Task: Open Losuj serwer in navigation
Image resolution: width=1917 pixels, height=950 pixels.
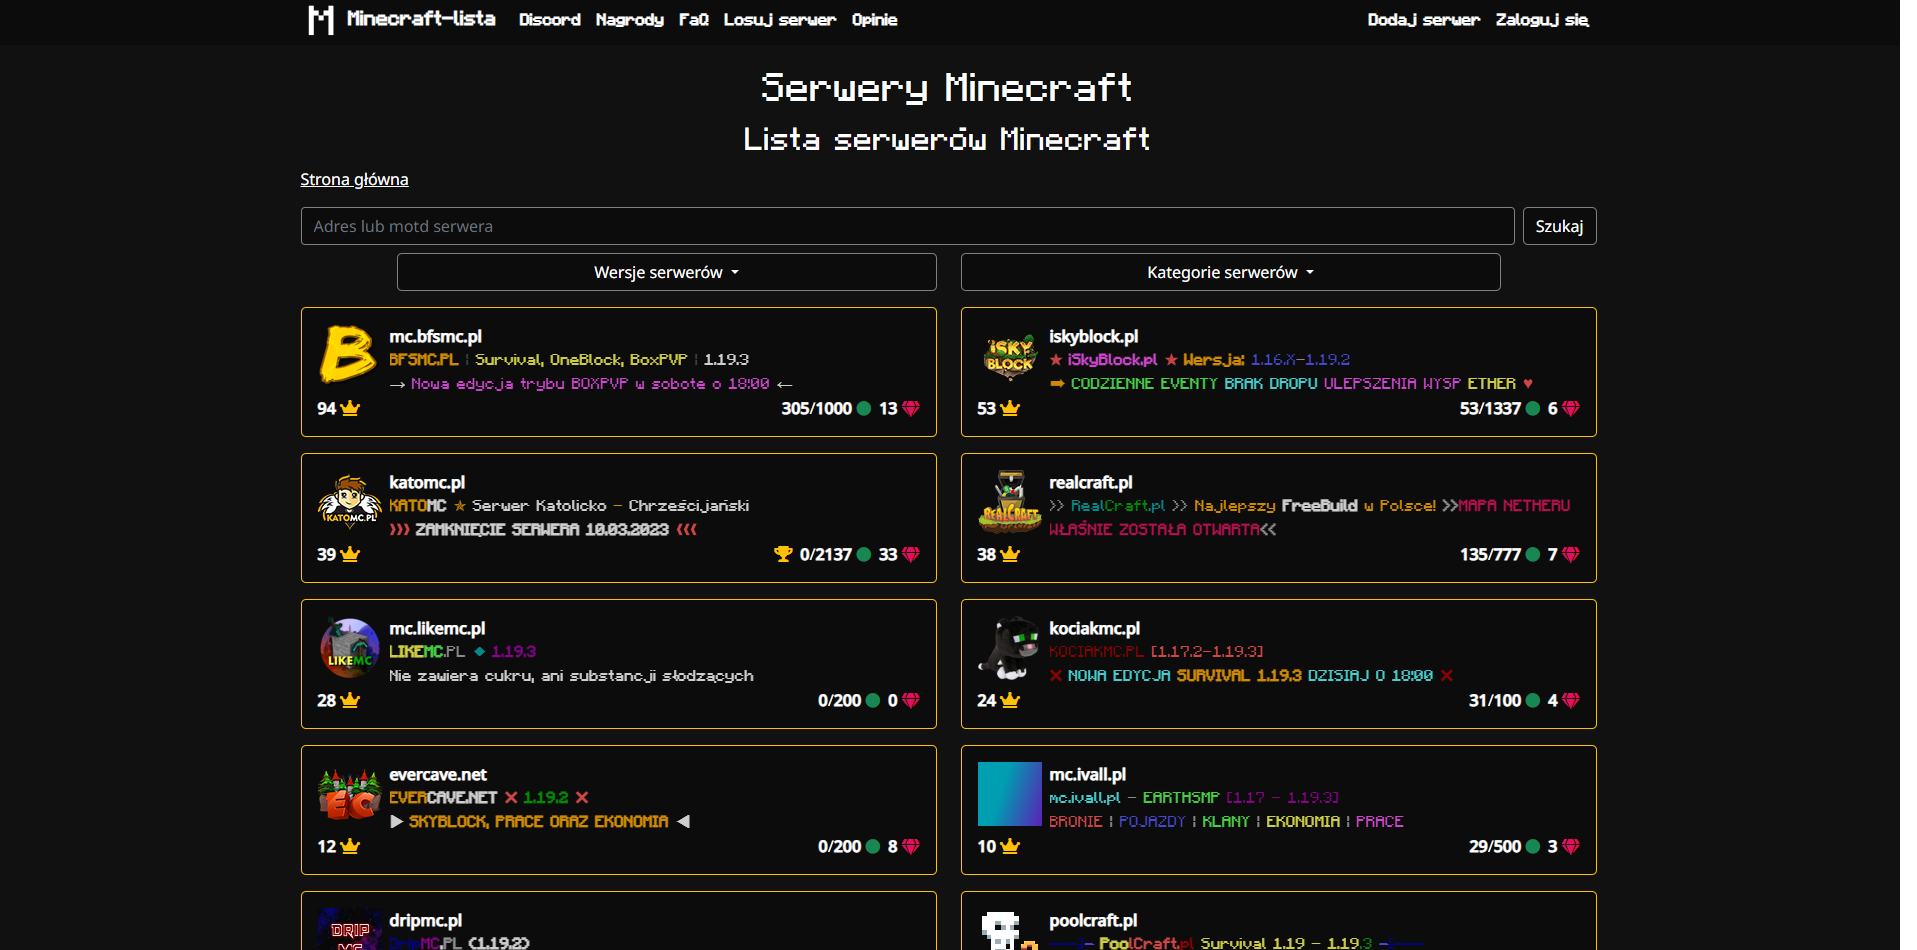Action: [x=779, y=20]
